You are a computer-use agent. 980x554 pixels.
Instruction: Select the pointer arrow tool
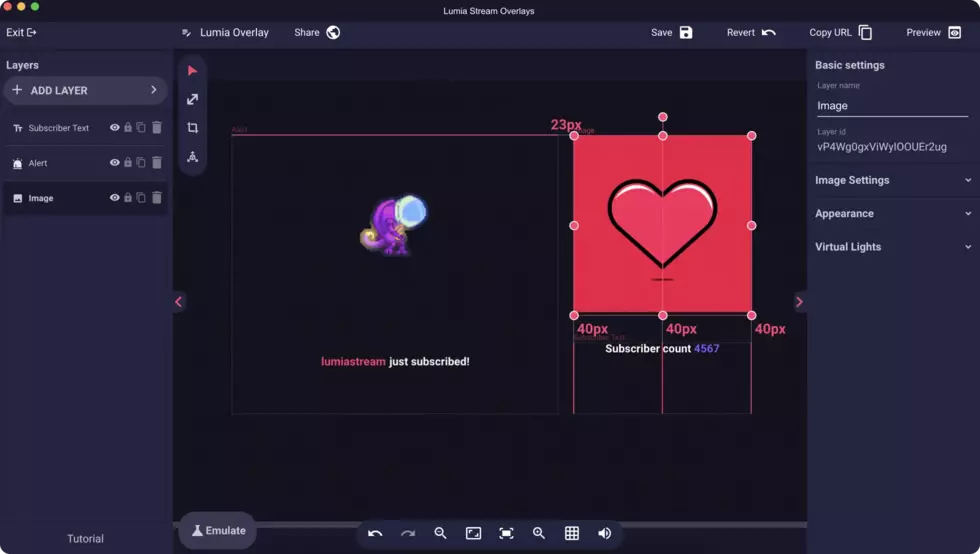(192, 71)
